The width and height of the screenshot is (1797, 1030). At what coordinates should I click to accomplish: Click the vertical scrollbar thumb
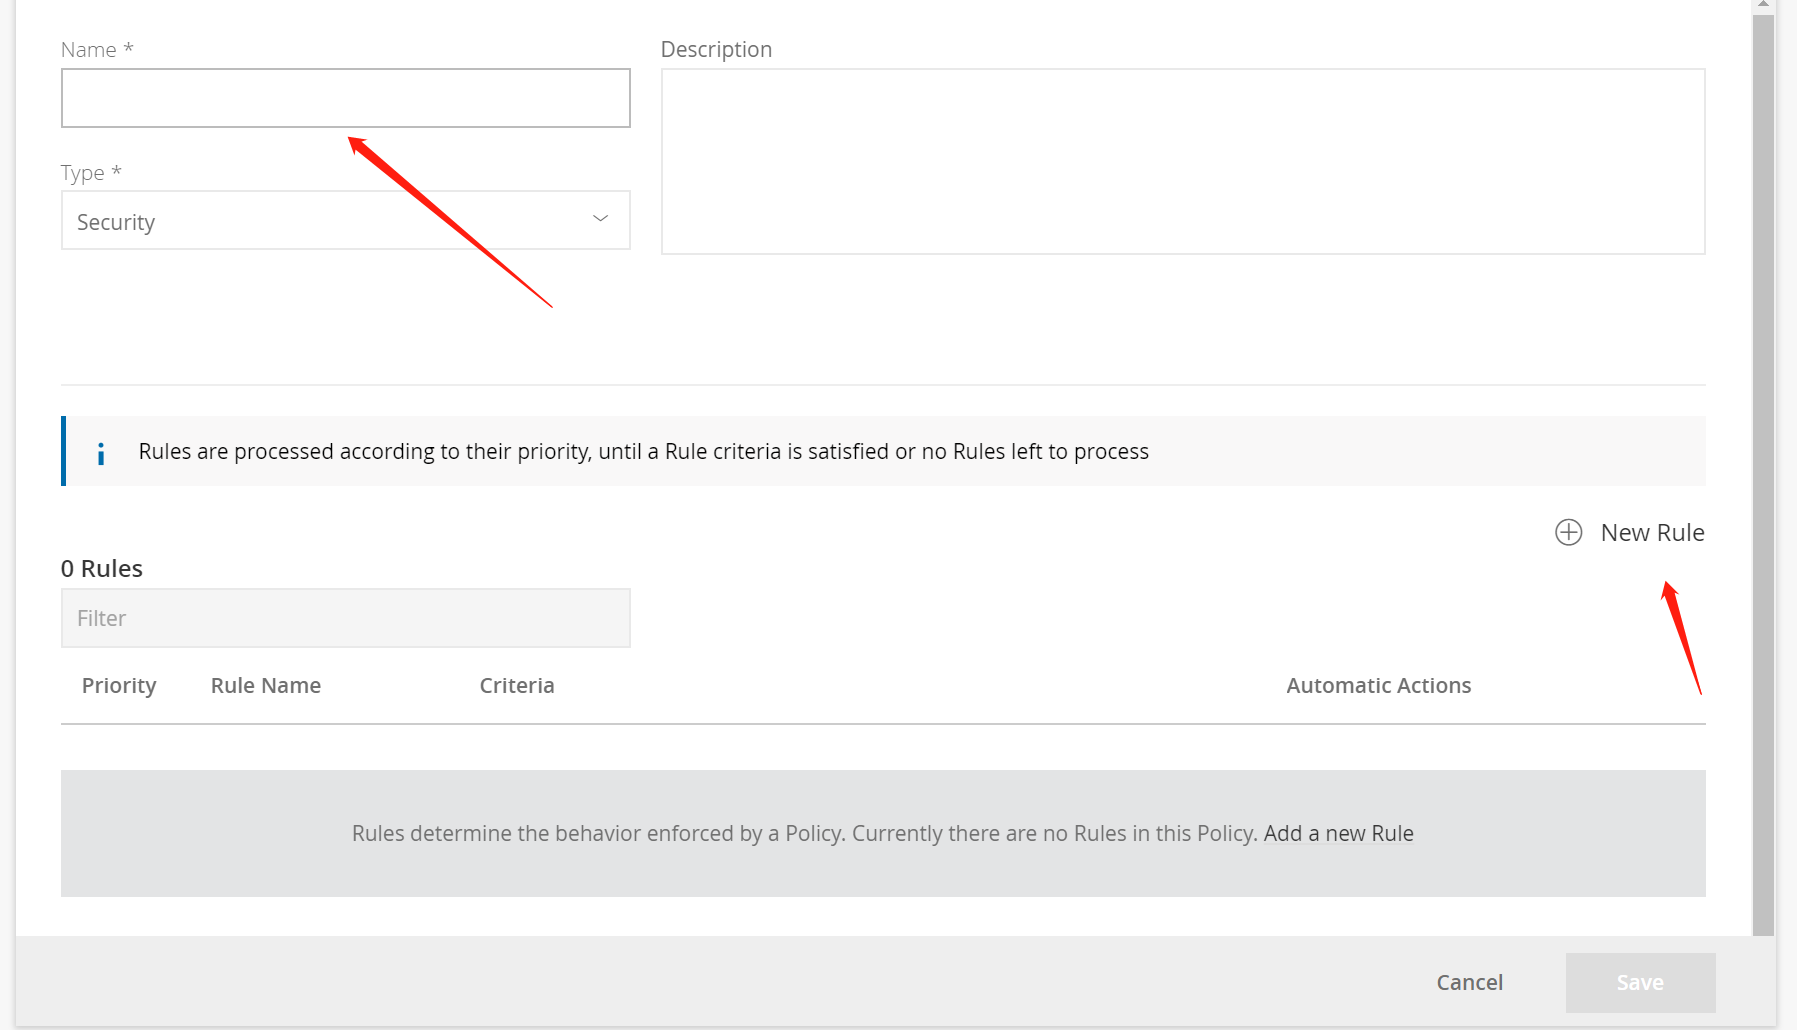pyautogui.click(x=1763, y=475)
